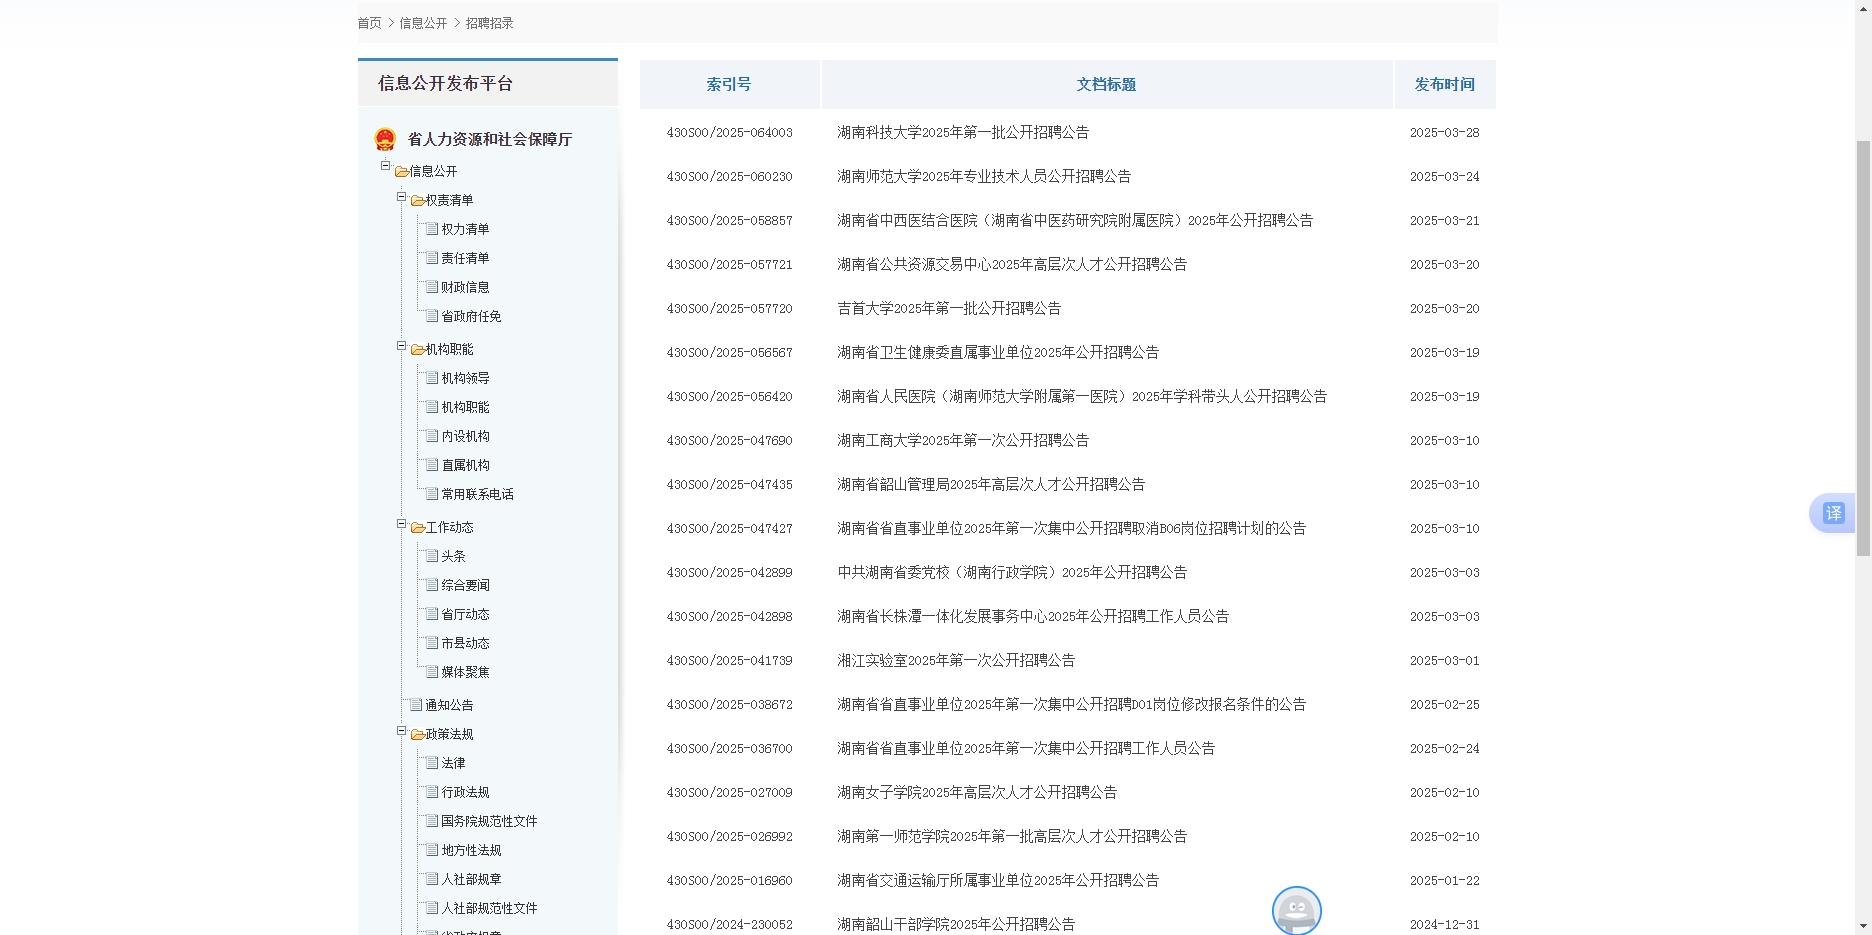The image size is (1872, 935).
Task: Open the translate 译 floating icon
Action: 1832,513
